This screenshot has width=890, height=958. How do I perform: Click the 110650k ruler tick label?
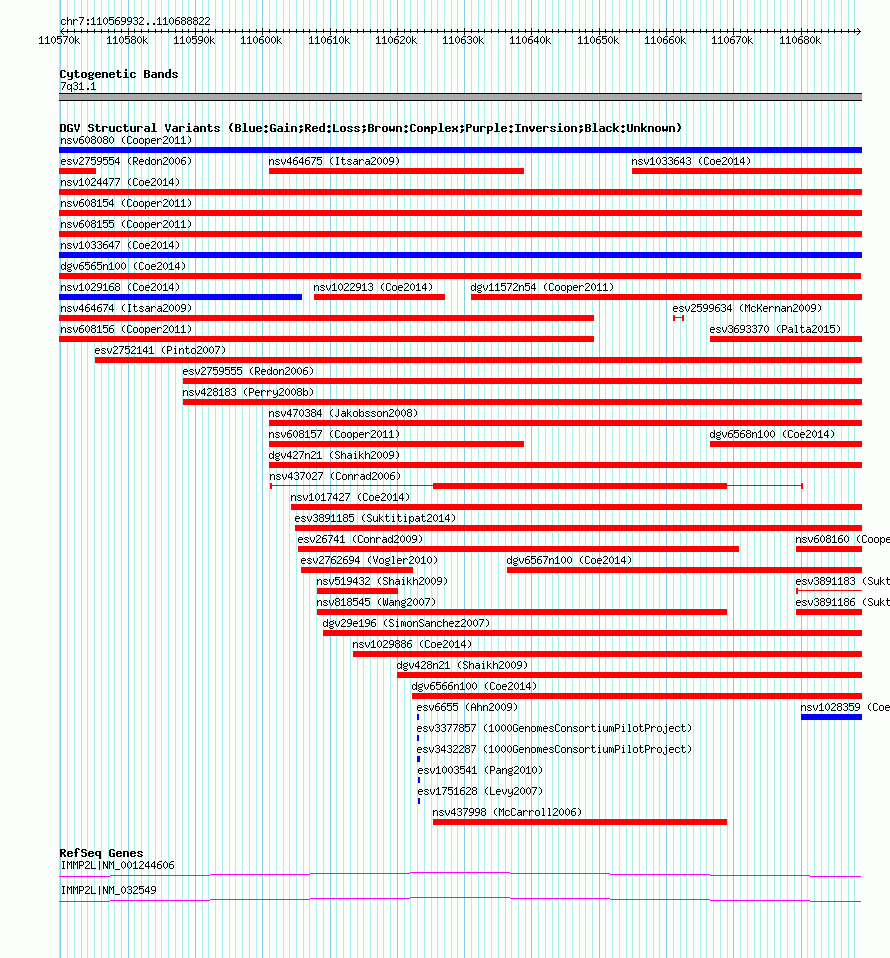click(x=598, y=40)
